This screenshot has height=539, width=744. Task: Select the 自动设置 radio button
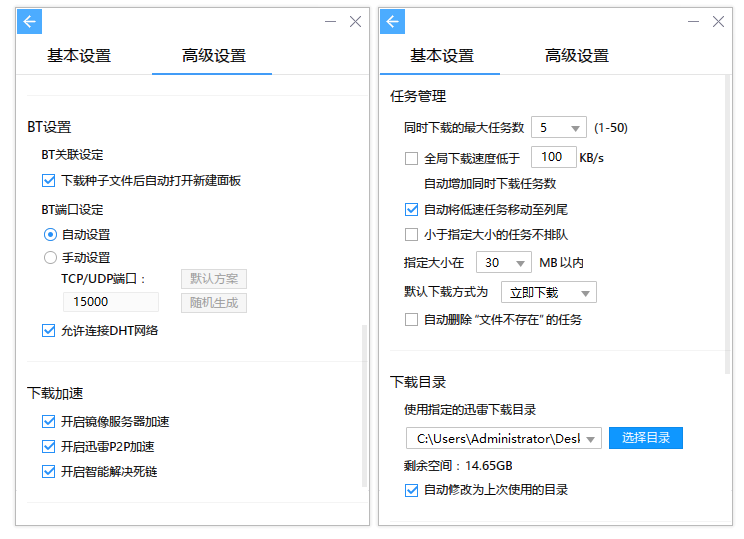click(49, 234)
